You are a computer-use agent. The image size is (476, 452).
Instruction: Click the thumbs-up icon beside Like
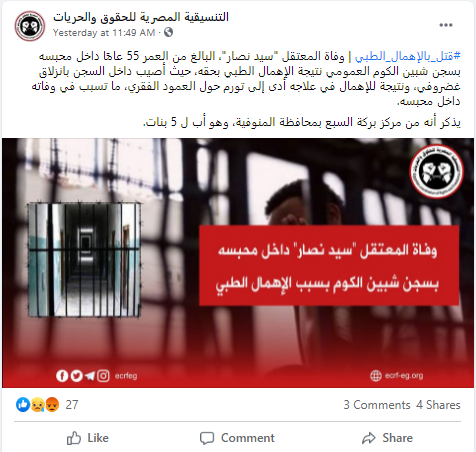pos(74,438)
